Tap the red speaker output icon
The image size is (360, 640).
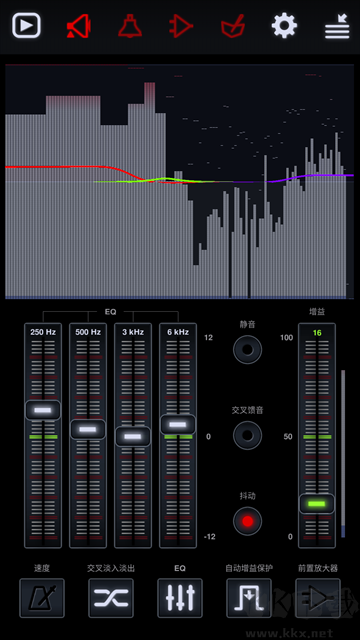[x=78, y=26]
